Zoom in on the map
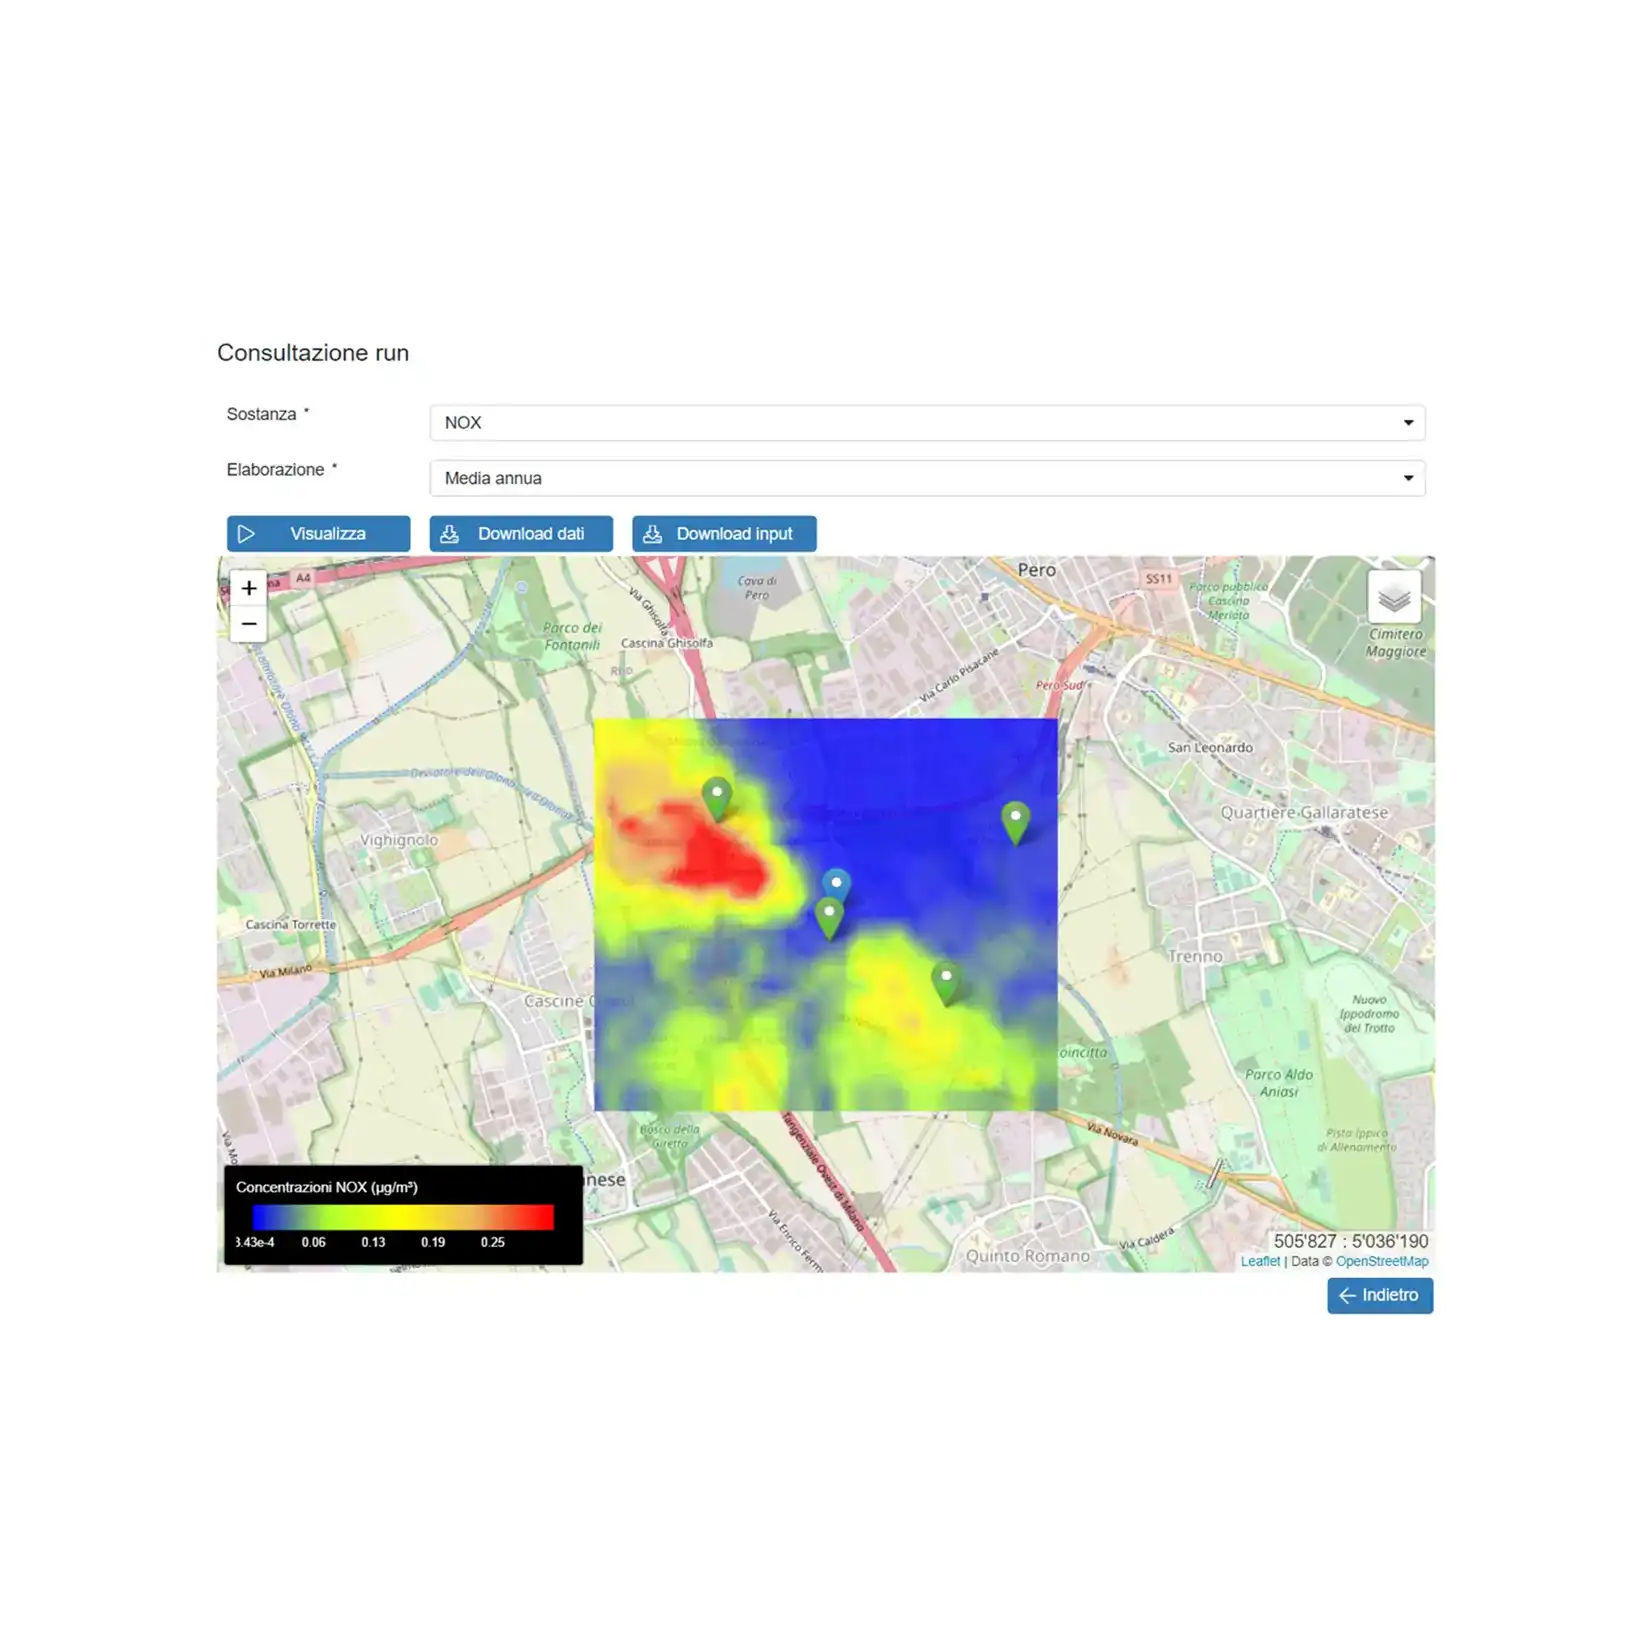The height and width of the screenshot is (1645, 1645). pyautogui.click(x=249, y=588)
